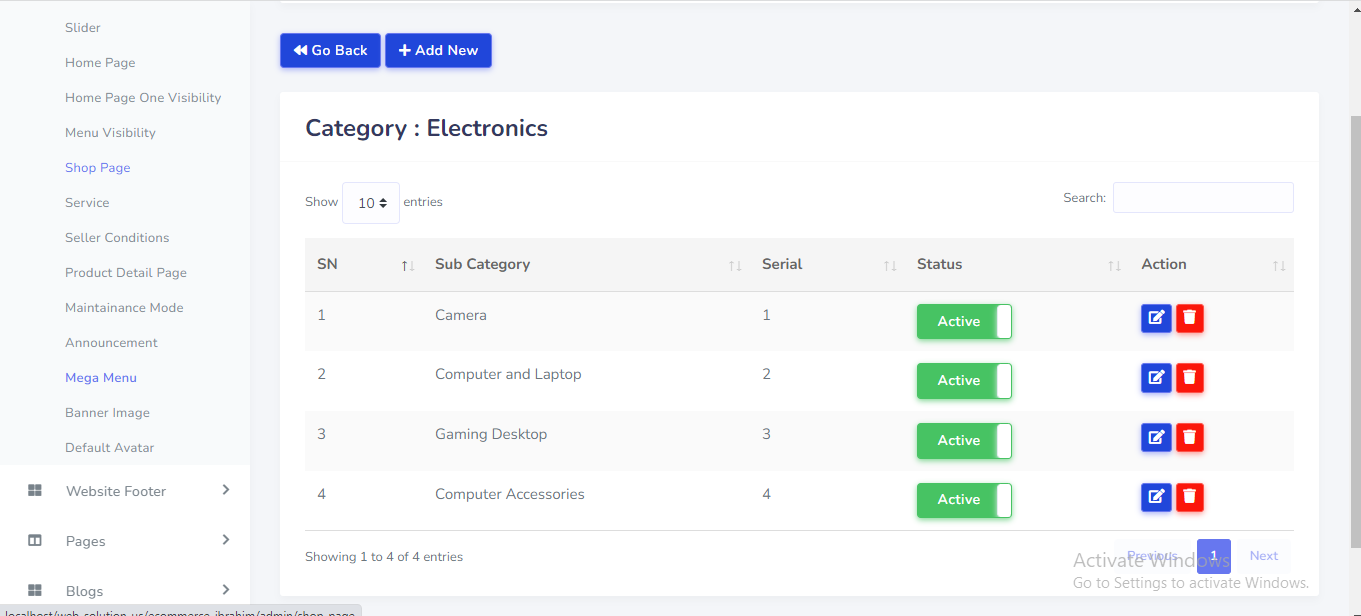Go to Shop Page settings
Viewport: 1361px width, 616px height.
click(x=98, y=168)
